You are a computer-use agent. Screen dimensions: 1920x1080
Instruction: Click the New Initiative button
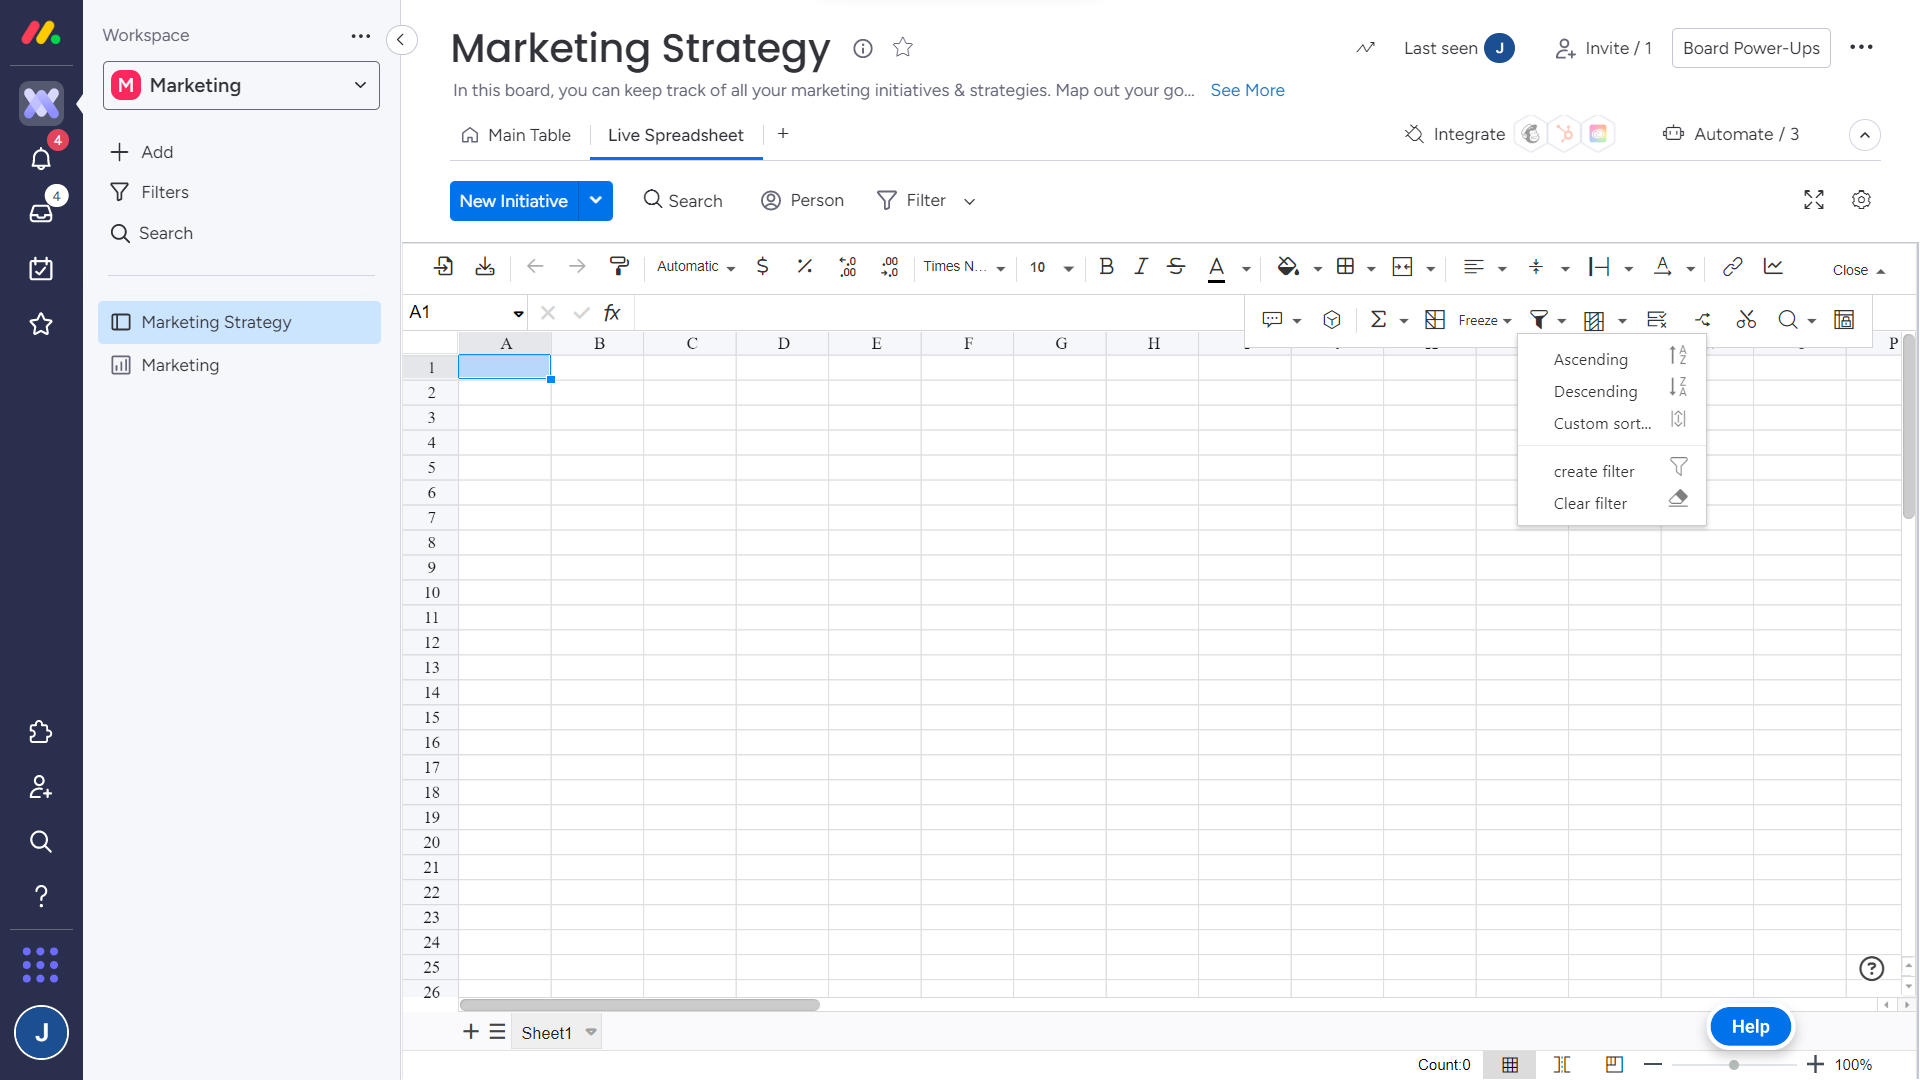click(x=514, y=201)
